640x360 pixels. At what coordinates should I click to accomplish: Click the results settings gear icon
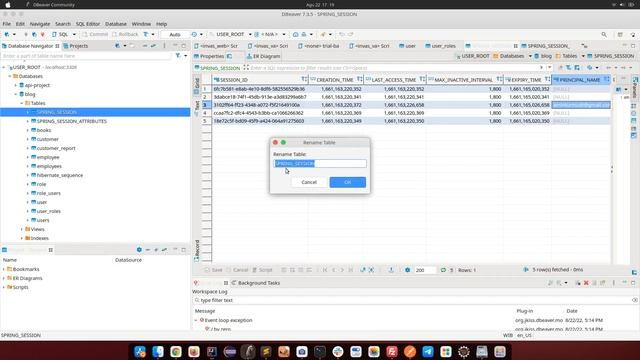point(407,270)
